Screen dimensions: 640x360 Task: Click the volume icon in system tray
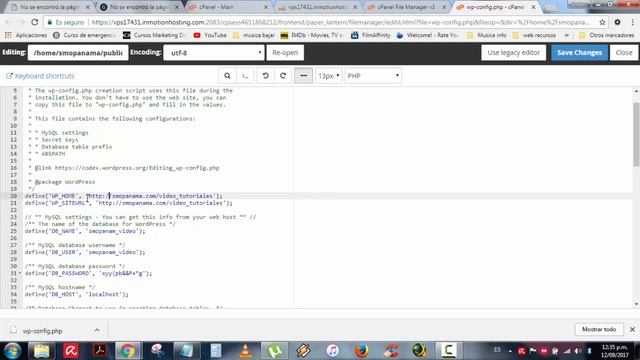[578, 351]
